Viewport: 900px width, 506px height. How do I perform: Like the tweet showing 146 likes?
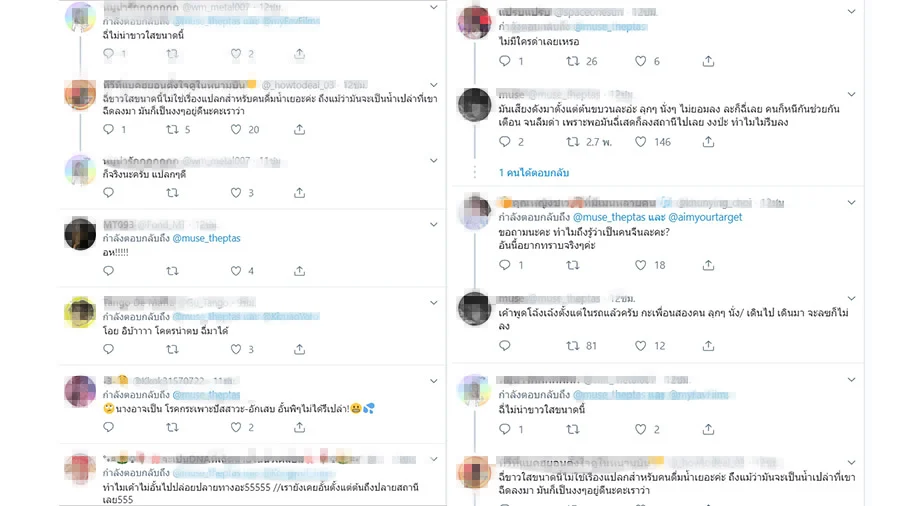coord(641,142)
